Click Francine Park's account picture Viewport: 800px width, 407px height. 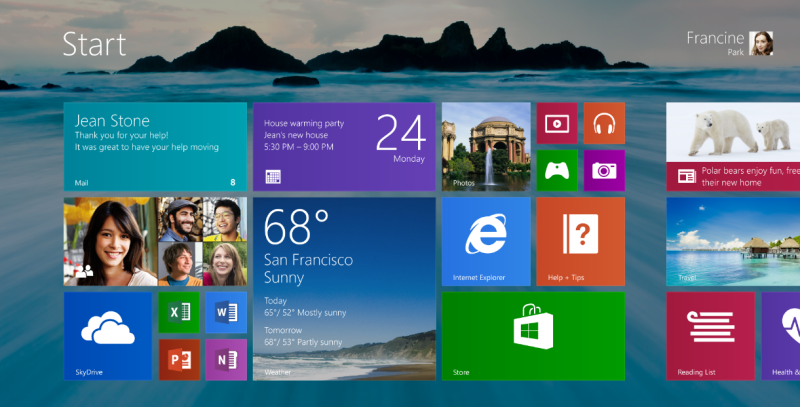tap(762, 43)
